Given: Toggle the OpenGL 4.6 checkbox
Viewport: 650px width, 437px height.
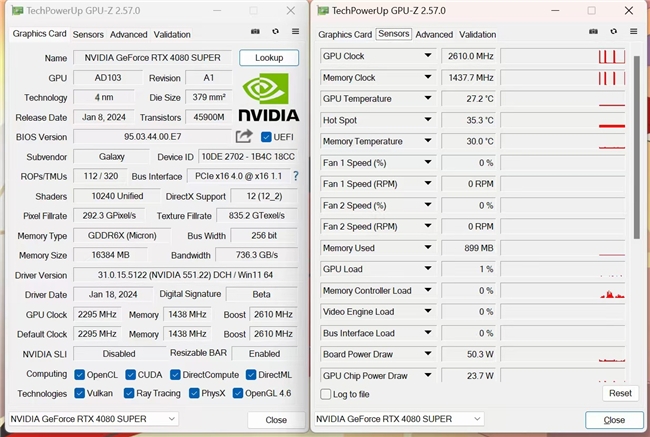Looking at the screenshot, I should pos(238,393).
